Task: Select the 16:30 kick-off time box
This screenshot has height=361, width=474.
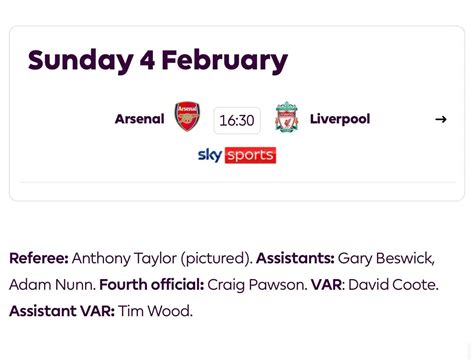Action: pyautogui.click(x=237, y=120)
